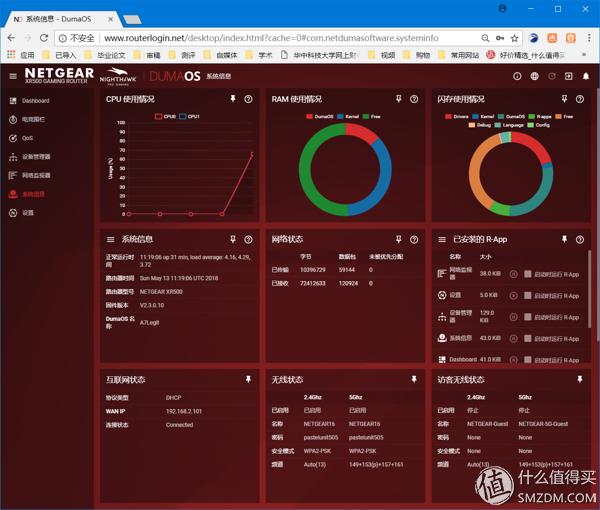Start the 设置 R-App
Screen dimensions: 600x510
pos(514,295)
